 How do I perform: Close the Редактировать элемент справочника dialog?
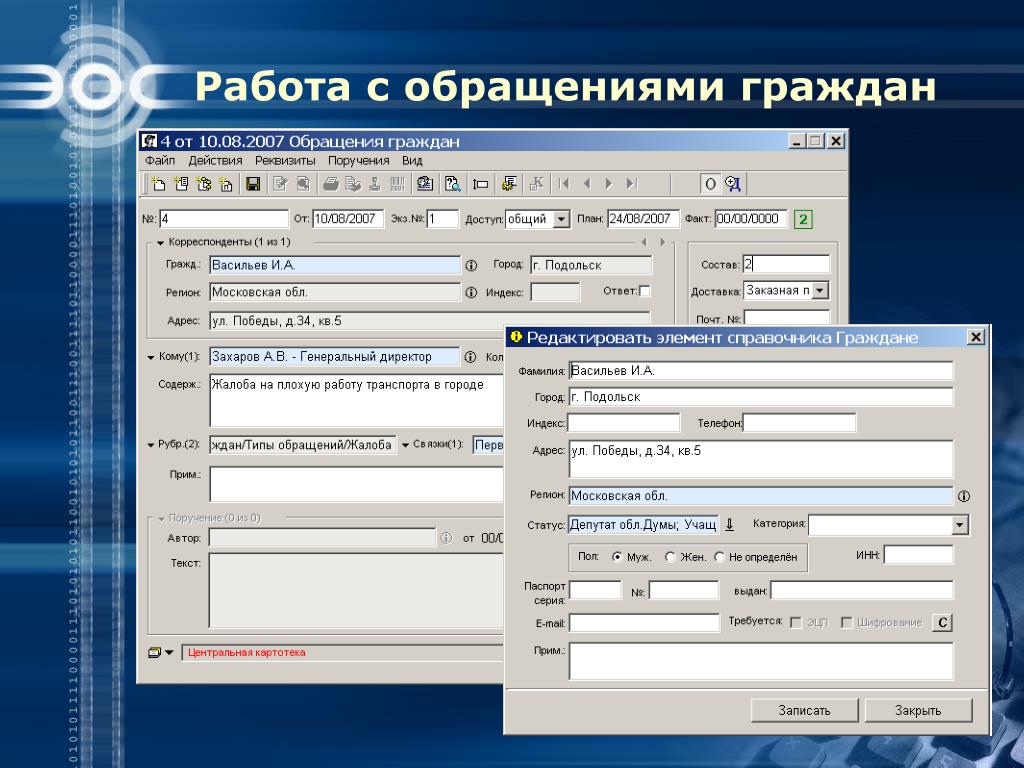975,337
